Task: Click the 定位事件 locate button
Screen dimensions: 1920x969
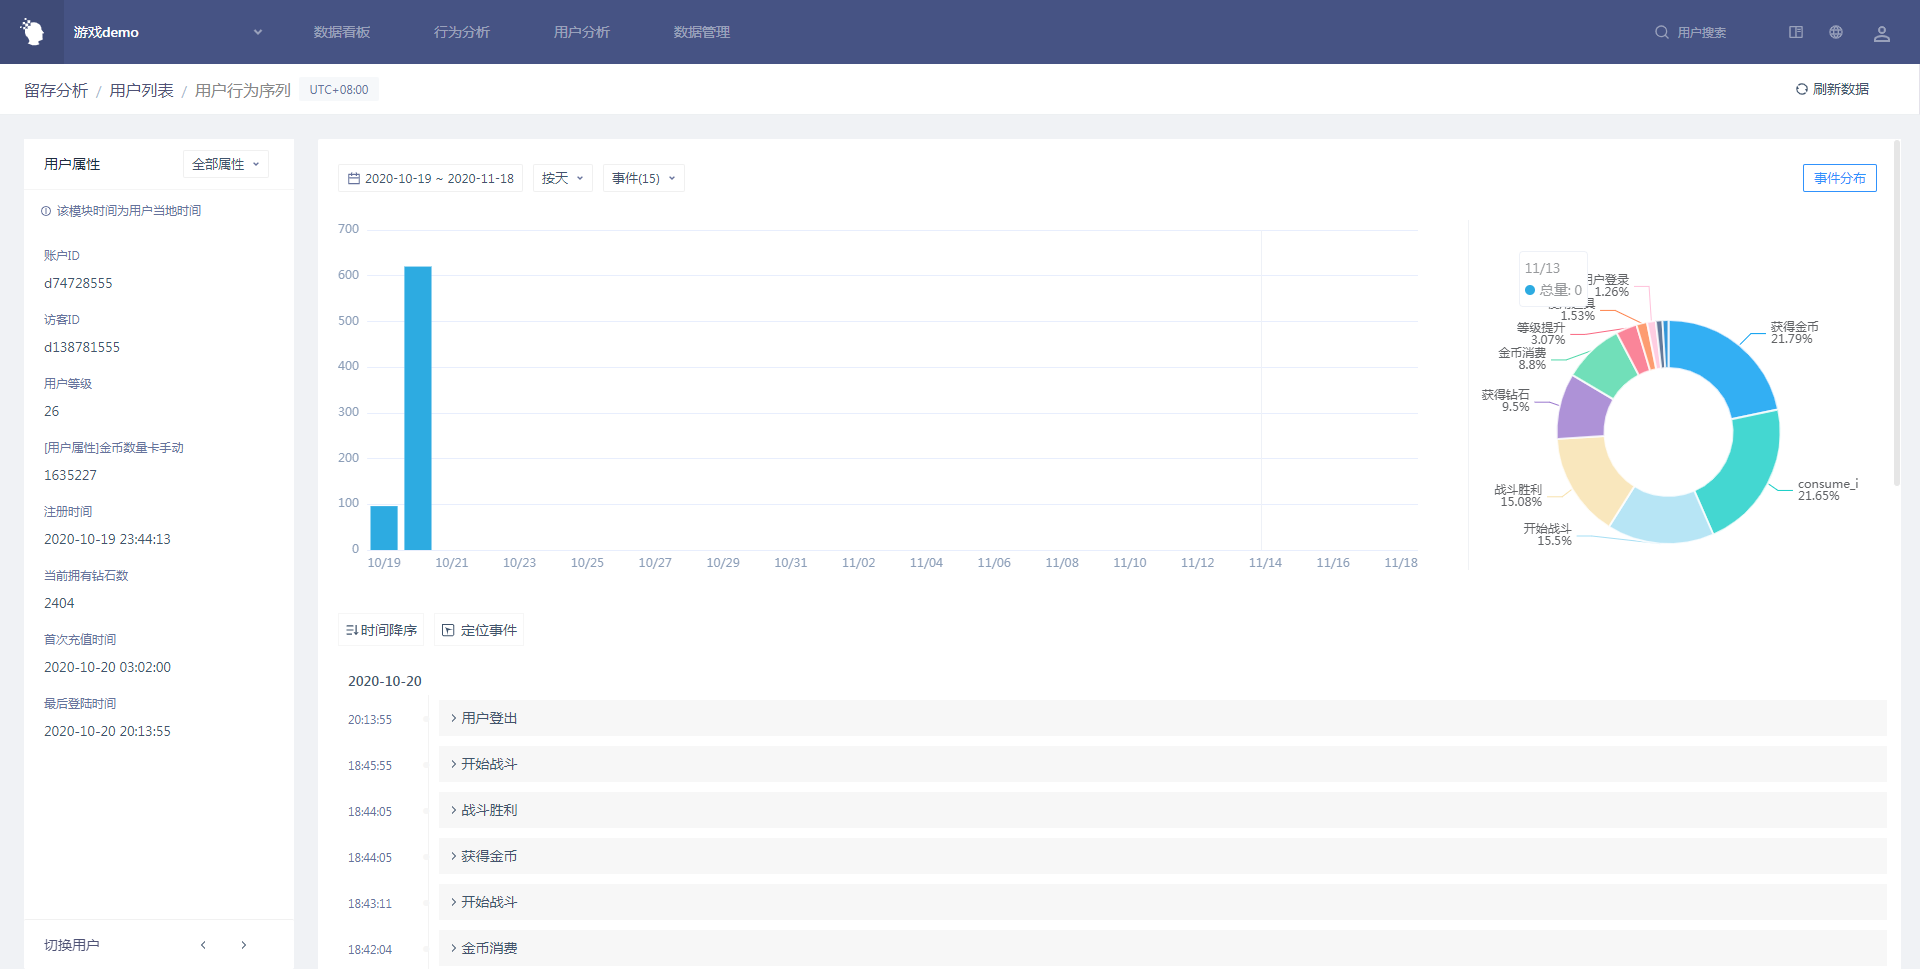Action: 479,630
